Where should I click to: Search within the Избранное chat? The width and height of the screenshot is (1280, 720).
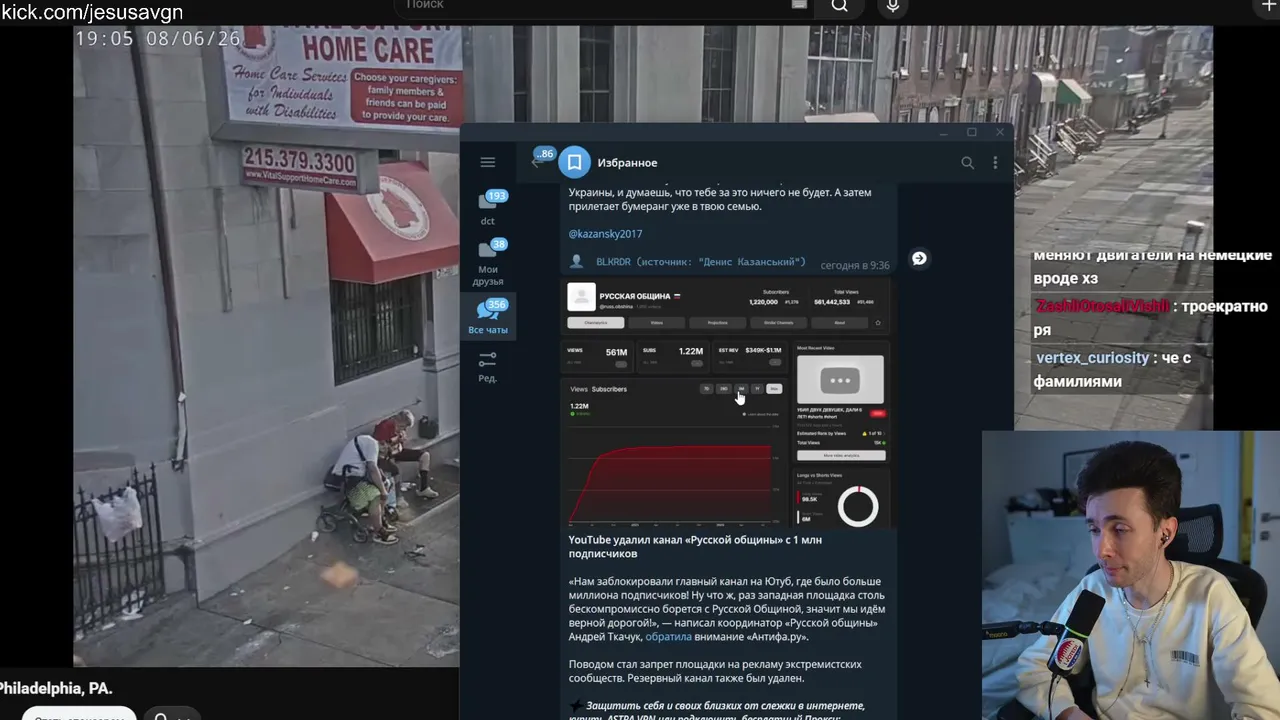[x=967, y=162]
